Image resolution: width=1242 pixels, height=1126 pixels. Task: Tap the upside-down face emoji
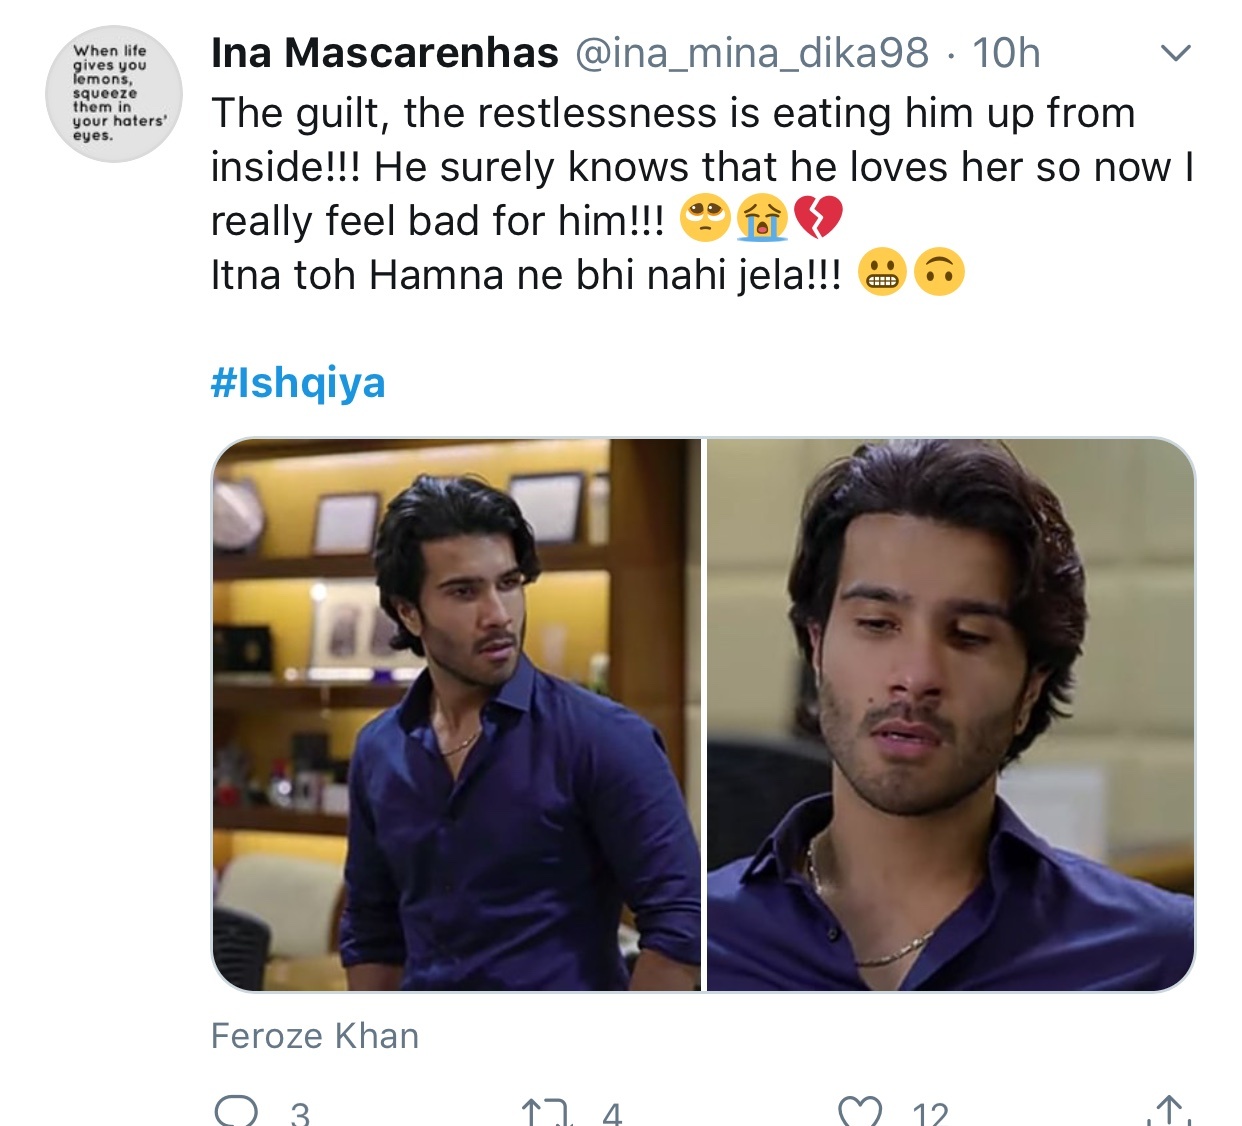pyautogui.click(x=940, y=273)
